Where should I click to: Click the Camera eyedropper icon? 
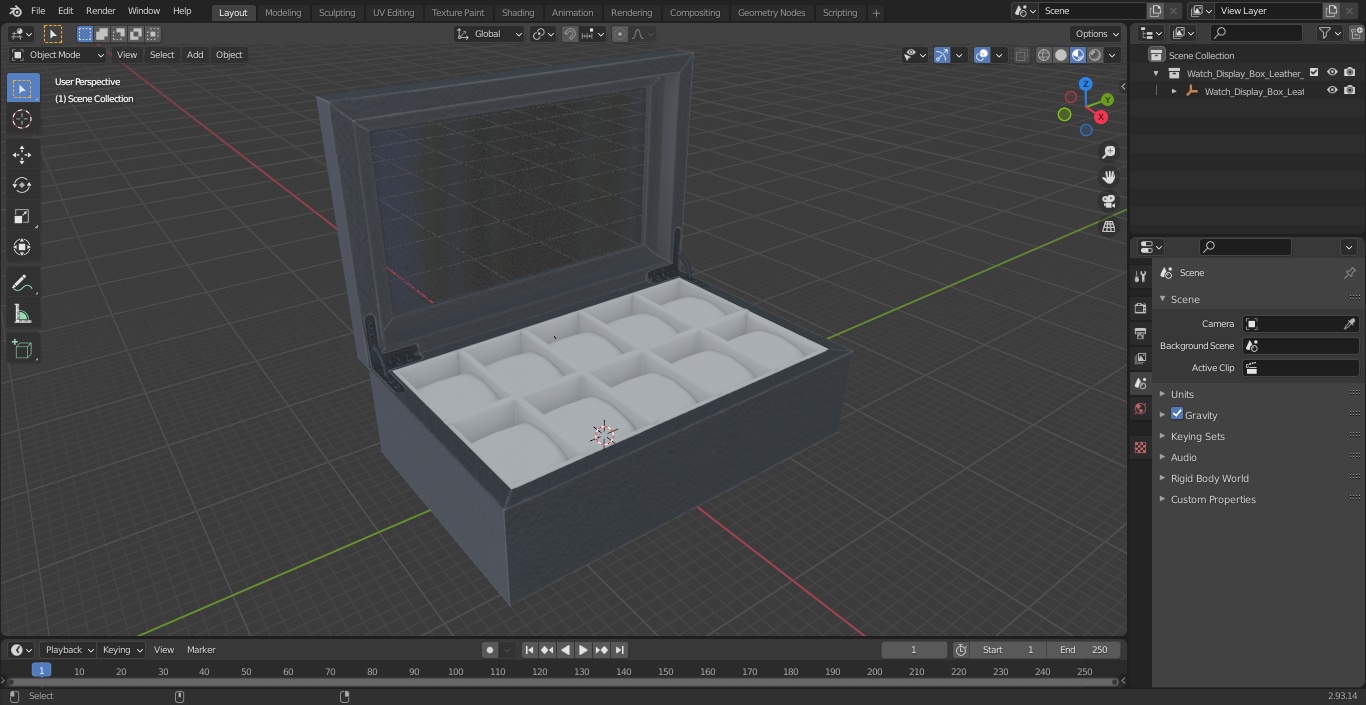point(1349,324)
